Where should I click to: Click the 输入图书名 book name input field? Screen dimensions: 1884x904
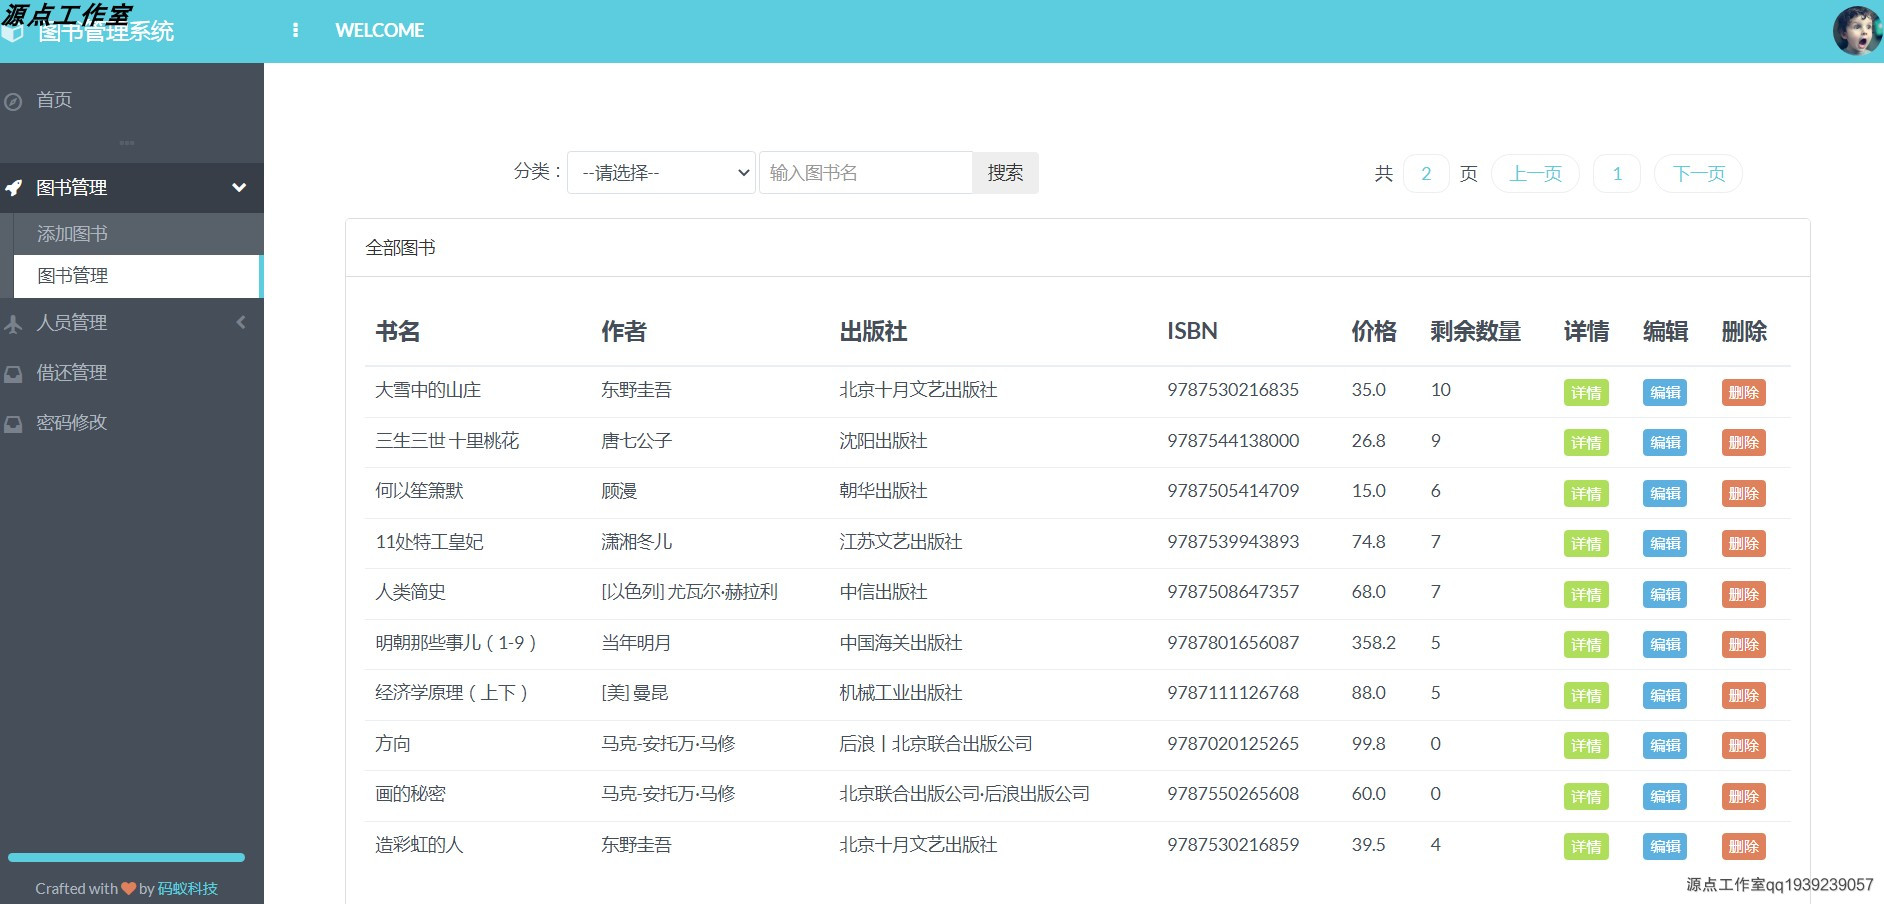pyautogui.click(x=865, y=172)
